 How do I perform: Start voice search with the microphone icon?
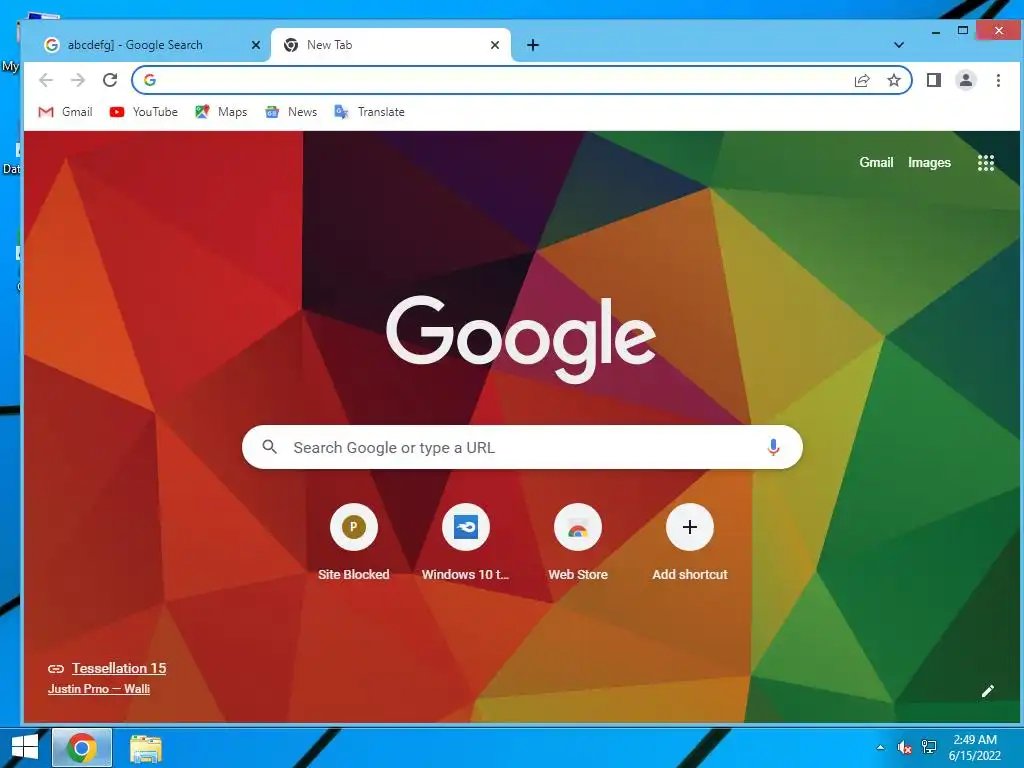click(773, 447)
